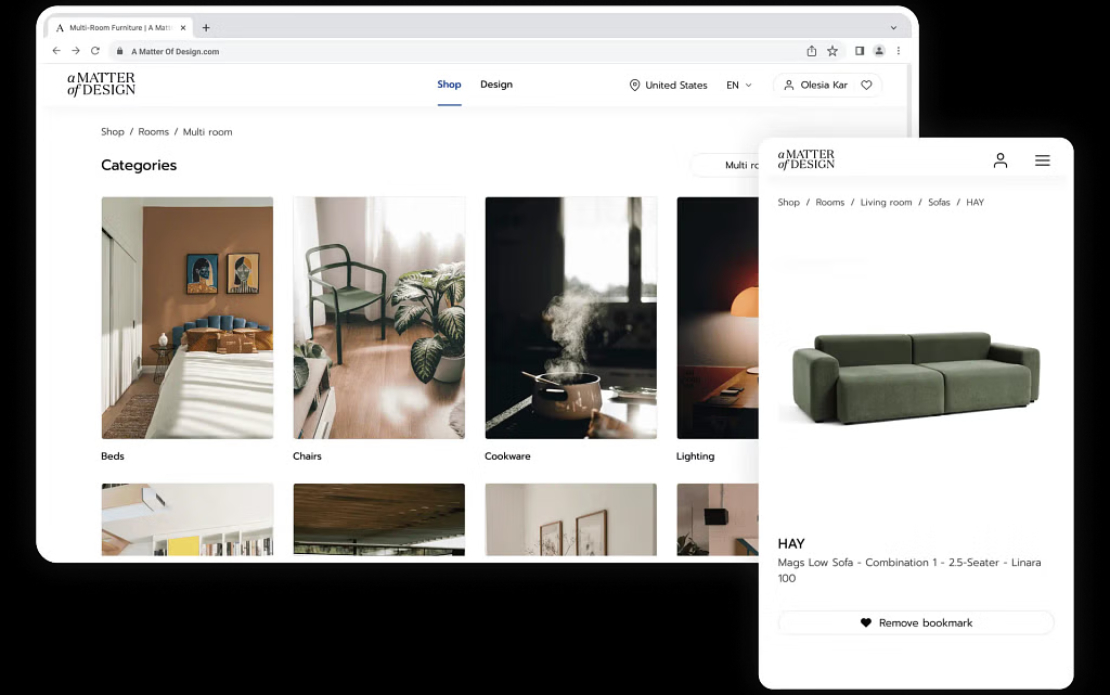Open a new browser tab
Image resolution: width=1110 pixels, height=695 pixels.
point(206,28)
